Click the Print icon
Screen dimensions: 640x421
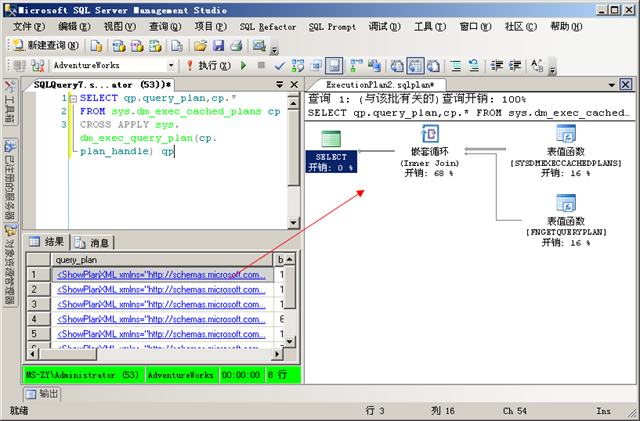tap(236, 46)
